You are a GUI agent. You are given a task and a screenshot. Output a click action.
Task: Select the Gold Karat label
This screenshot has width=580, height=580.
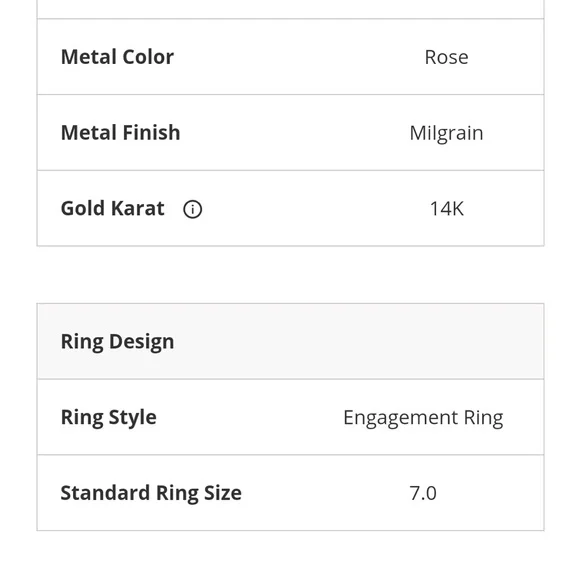click(x=112, y=208)
